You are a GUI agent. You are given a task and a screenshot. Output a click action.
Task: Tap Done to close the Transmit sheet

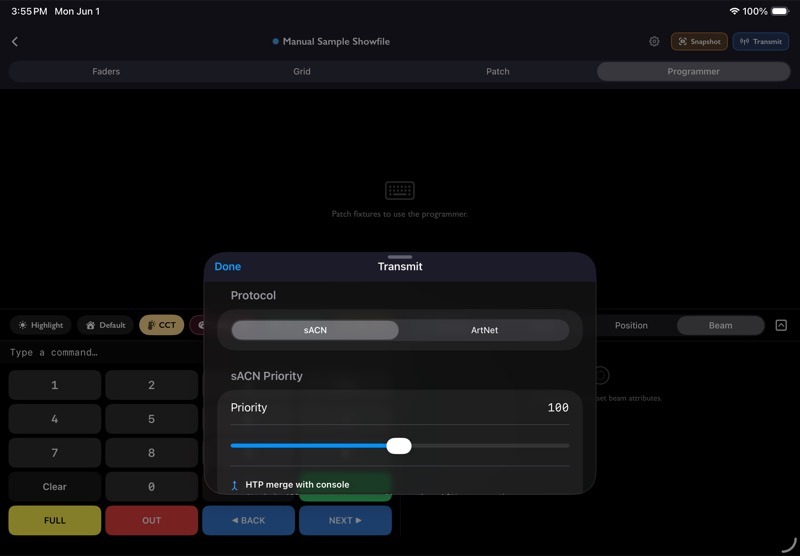228,266
